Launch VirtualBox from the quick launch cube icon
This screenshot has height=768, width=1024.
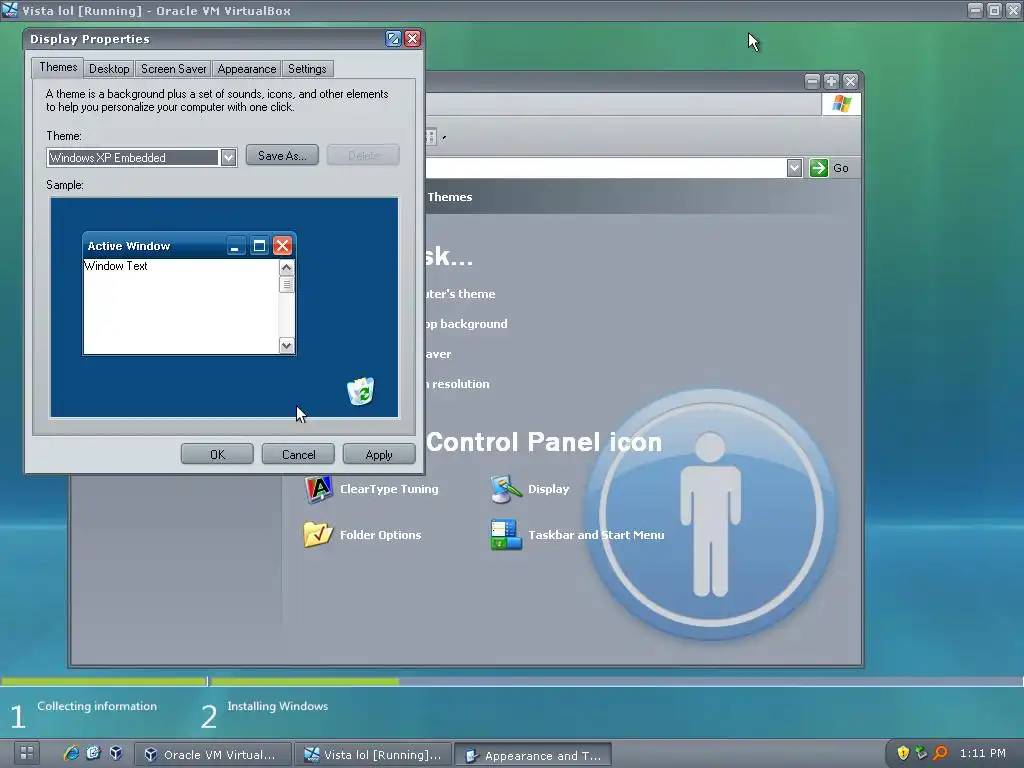[116, 753]
